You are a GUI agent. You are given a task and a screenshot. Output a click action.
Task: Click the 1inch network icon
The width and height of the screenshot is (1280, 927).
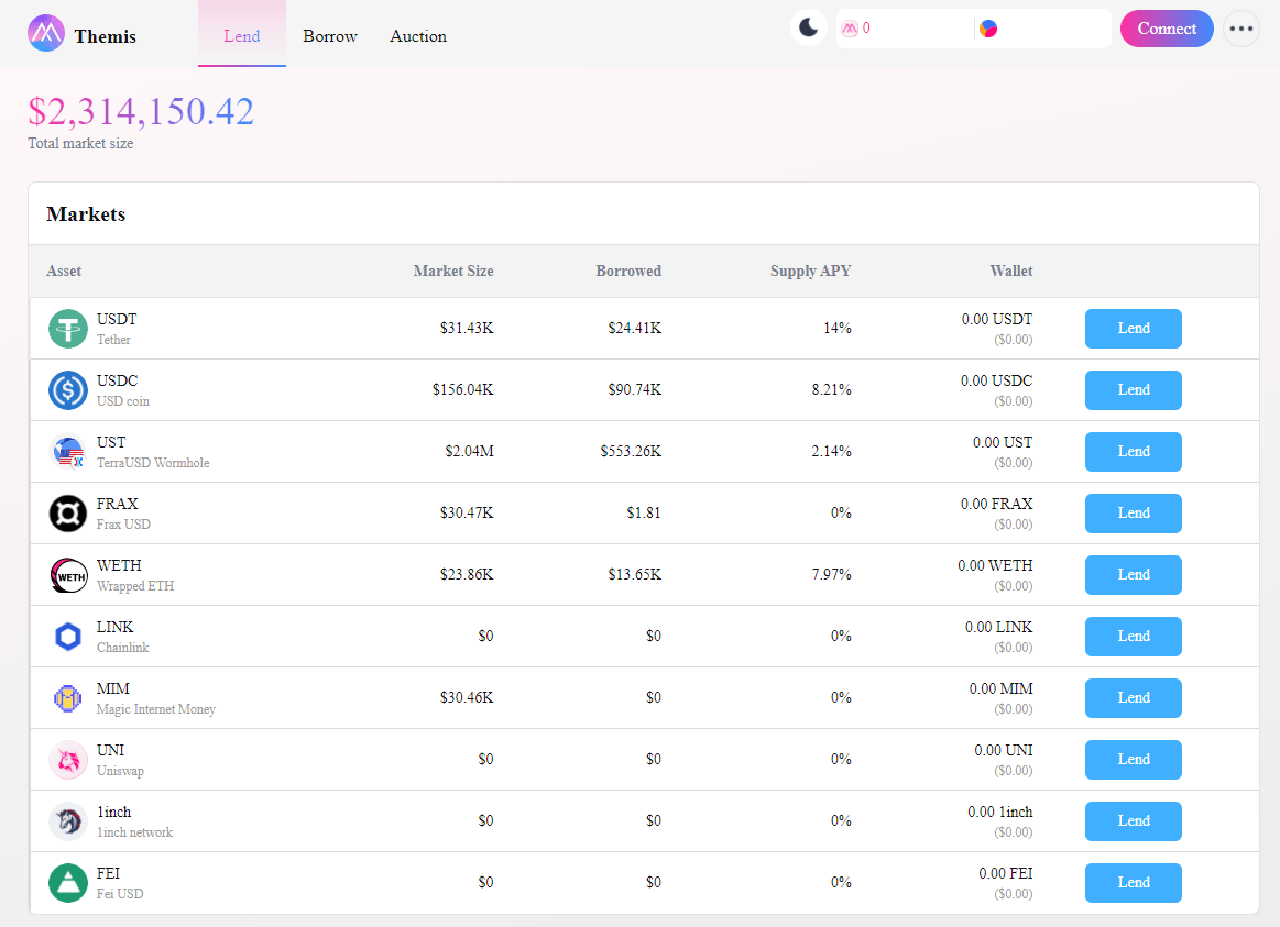point(68,821)
